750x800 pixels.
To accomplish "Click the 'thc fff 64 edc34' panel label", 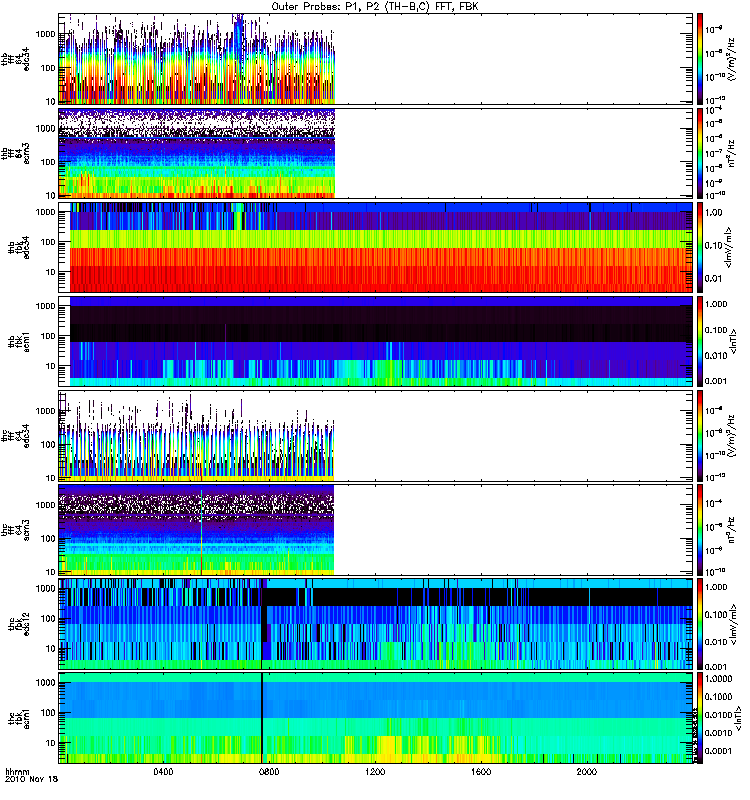I will pos(15,436).
